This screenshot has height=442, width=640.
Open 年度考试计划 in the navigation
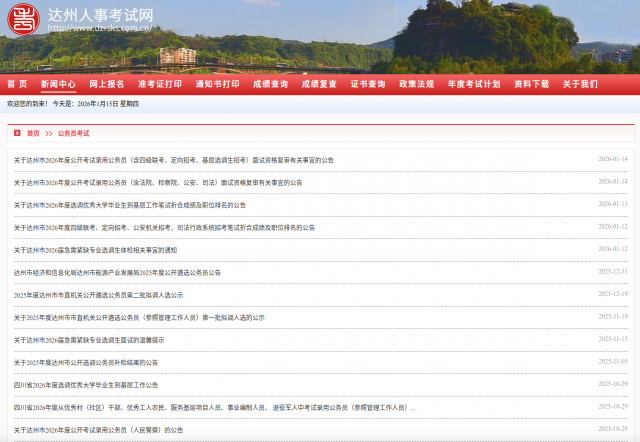click(473, 84)
